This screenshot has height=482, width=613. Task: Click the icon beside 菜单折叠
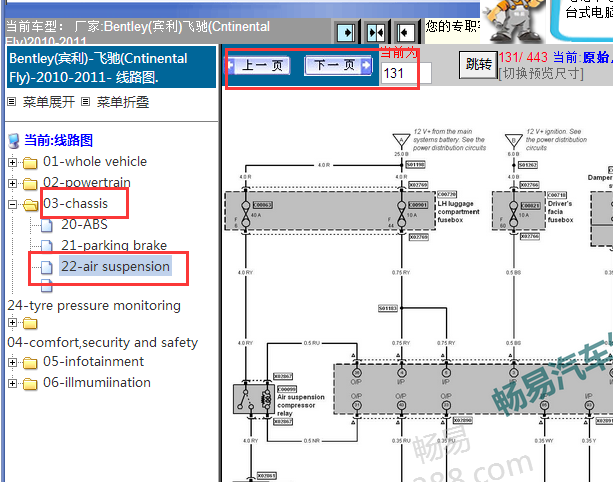pyautogui.click(x=86, y=102)
